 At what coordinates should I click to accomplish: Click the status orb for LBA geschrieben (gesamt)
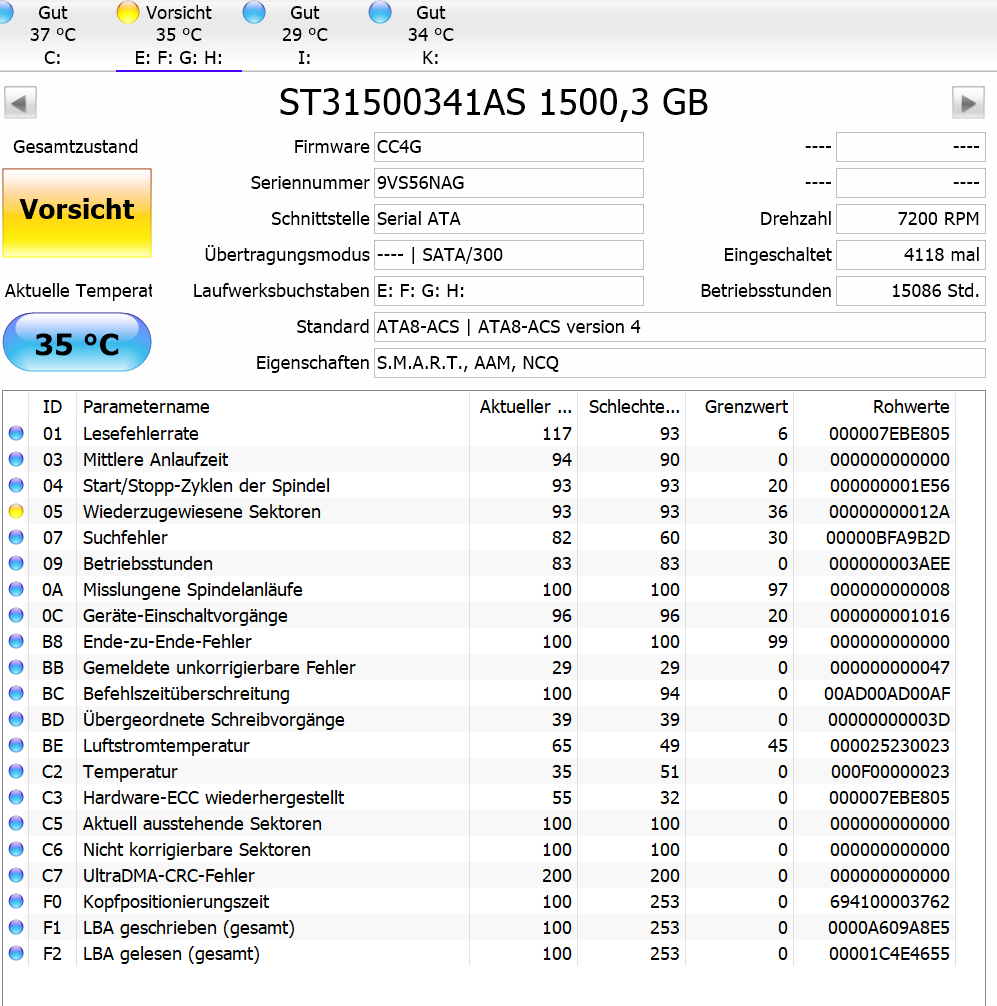(x=16, y=927)
